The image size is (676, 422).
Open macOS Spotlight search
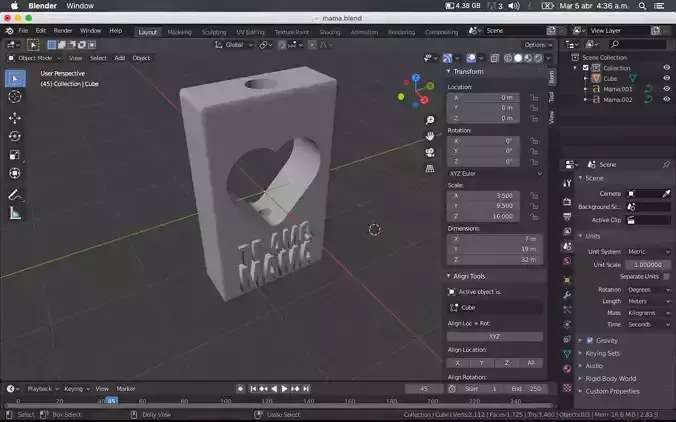point(642,6)
